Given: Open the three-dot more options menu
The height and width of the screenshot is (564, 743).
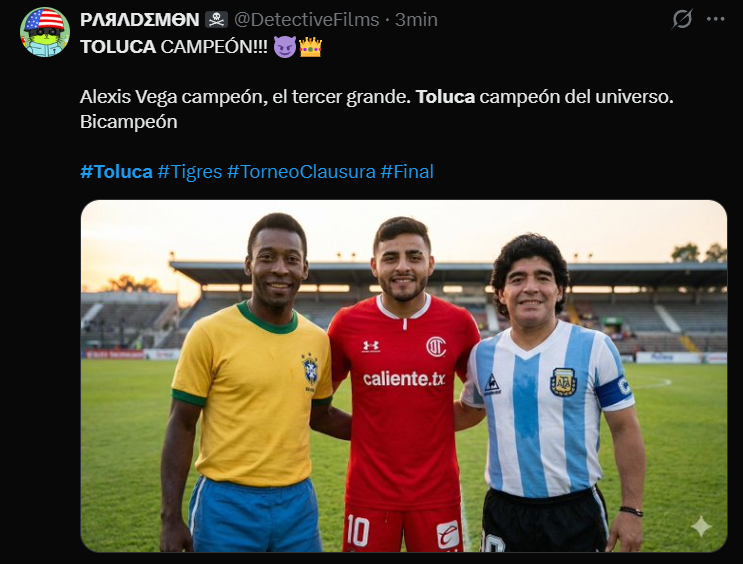Looking at the screenshot, I should tap(718, 19).
